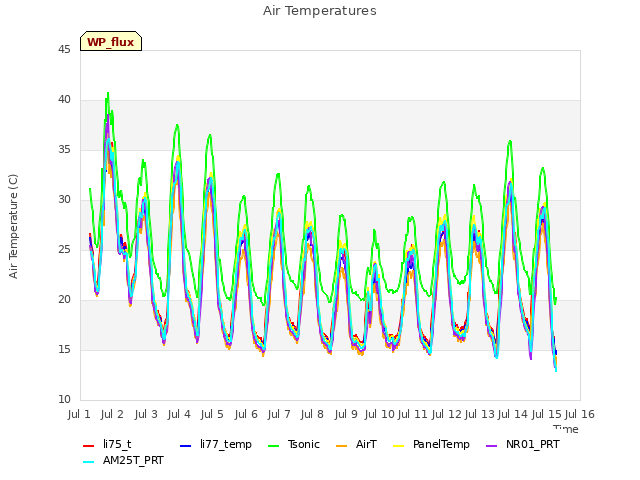Viewport: 640px width, 480px height.
Task: Click the AM25T_PRT cyan legend swatch
Action: 89,462
